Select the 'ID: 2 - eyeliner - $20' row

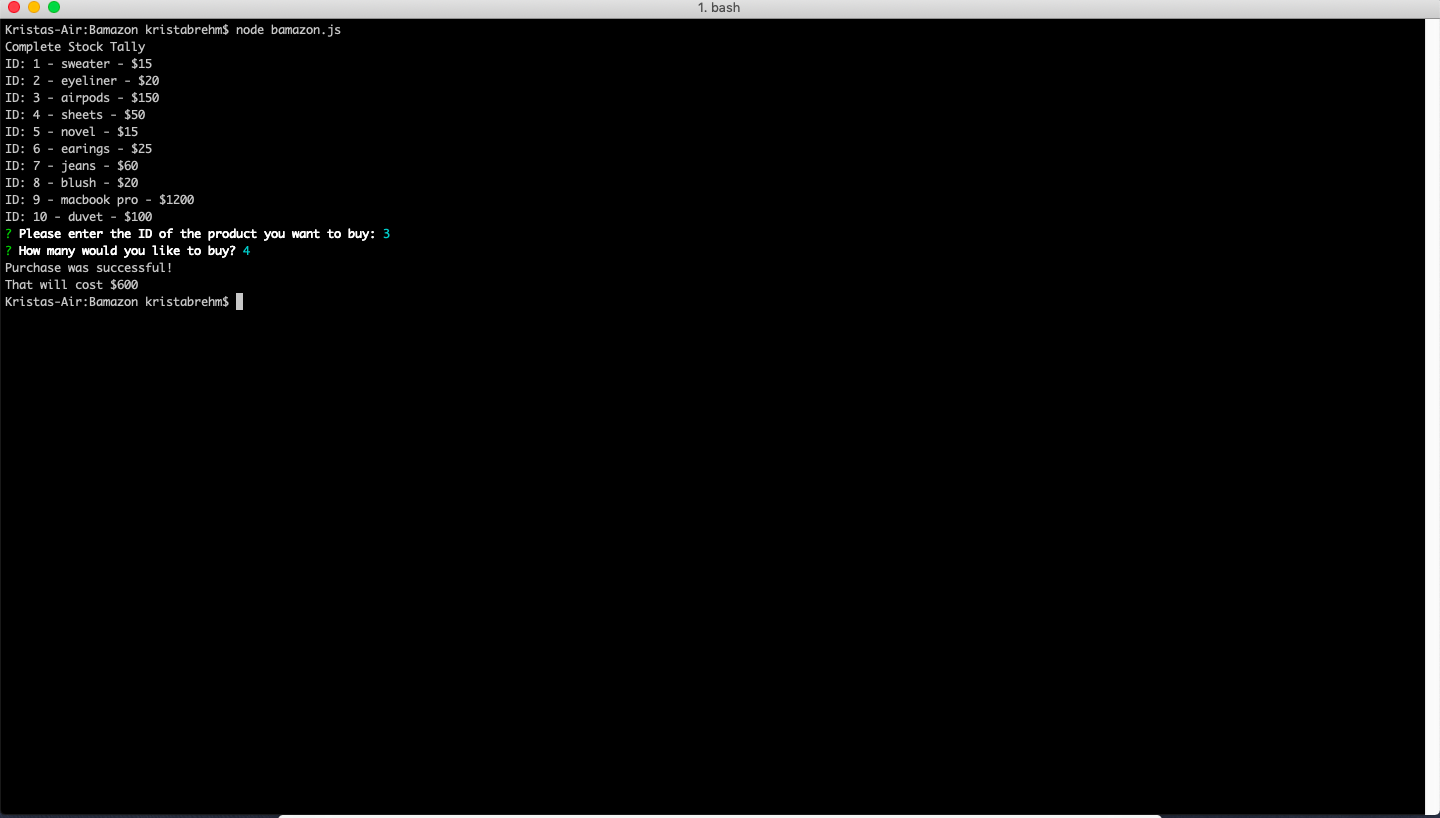[82, 81]
